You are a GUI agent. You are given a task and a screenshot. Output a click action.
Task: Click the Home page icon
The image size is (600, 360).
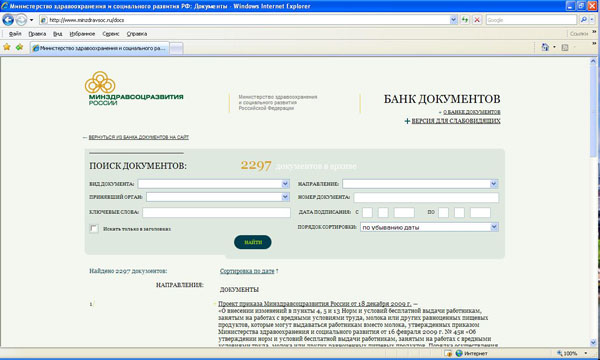[545, 47]
